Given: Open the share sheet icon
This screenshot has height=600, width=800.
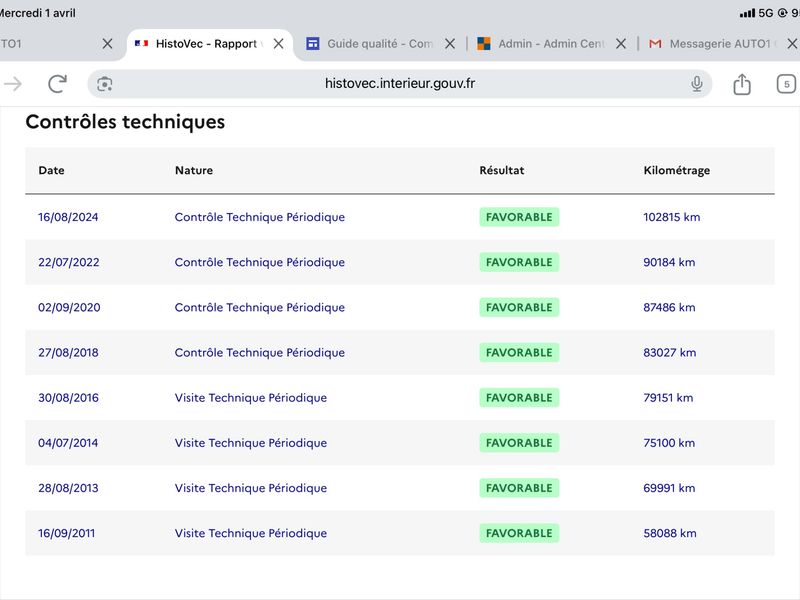Looking at the screenshot, I should (742, 84).
